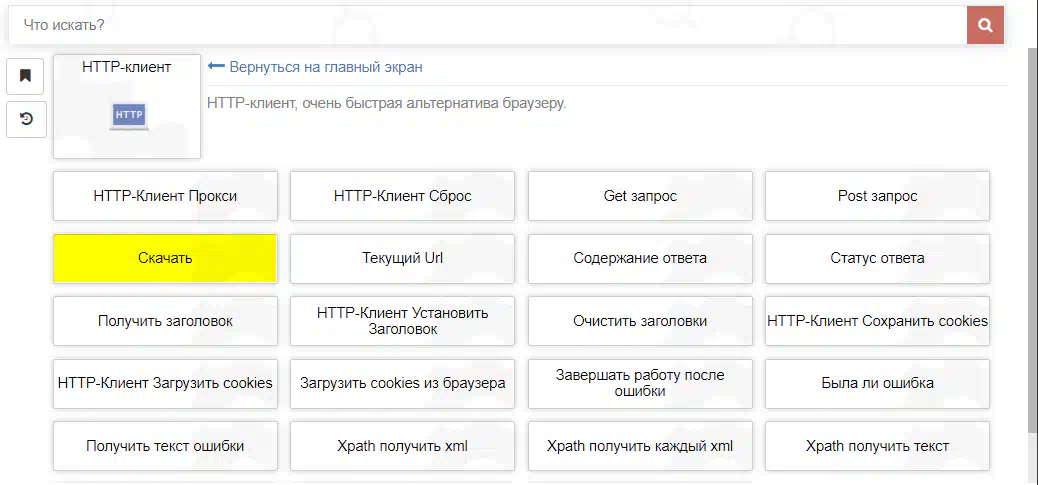This screenshot has height=485, width=1038.
Task: Open history via the clock-arrow icon
Action: pyautogui.click(x=26, y=119)
